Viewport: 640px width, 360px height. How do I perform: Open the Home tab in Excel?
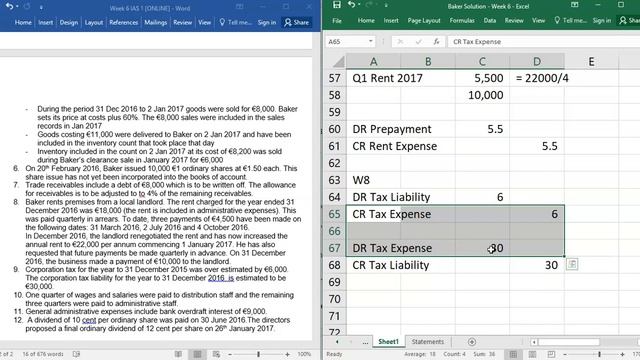point(366,20)
